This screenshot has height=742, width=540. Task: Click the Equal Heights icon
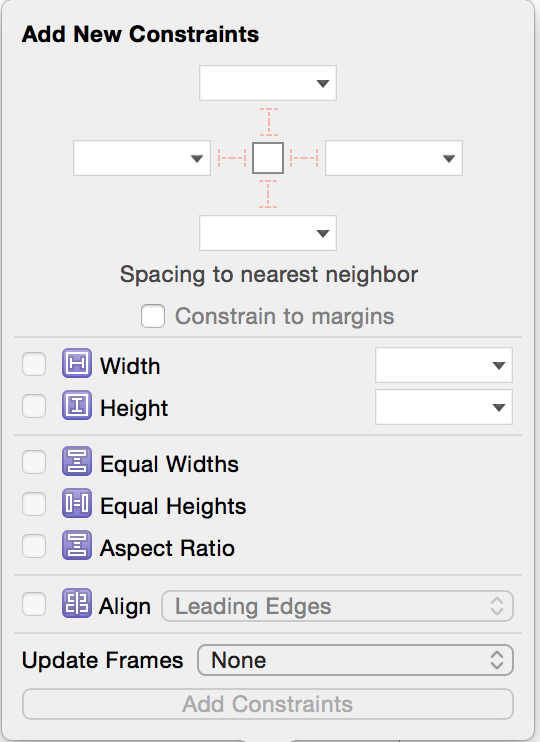coord(77,504)
